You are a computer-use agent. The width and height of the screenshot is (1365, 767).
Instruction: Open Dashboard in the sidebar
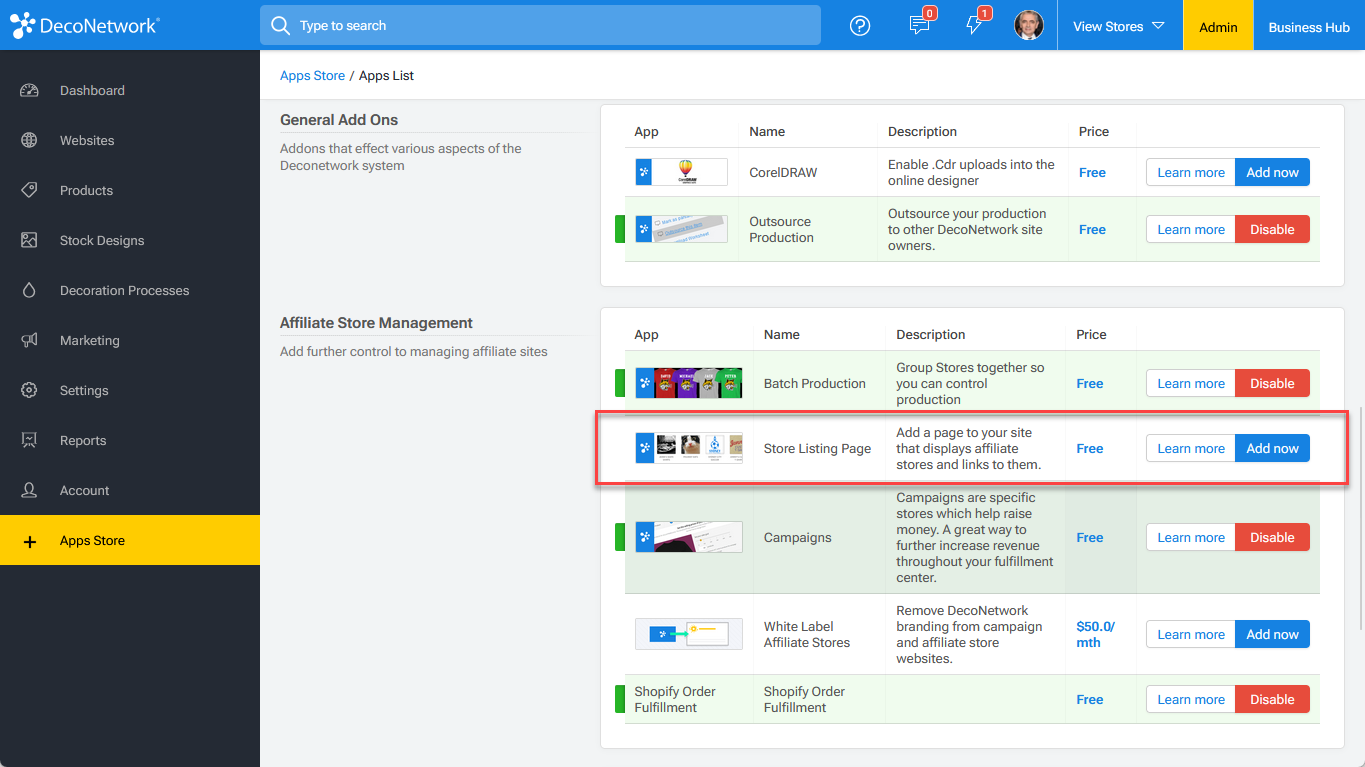click(130, 90)
